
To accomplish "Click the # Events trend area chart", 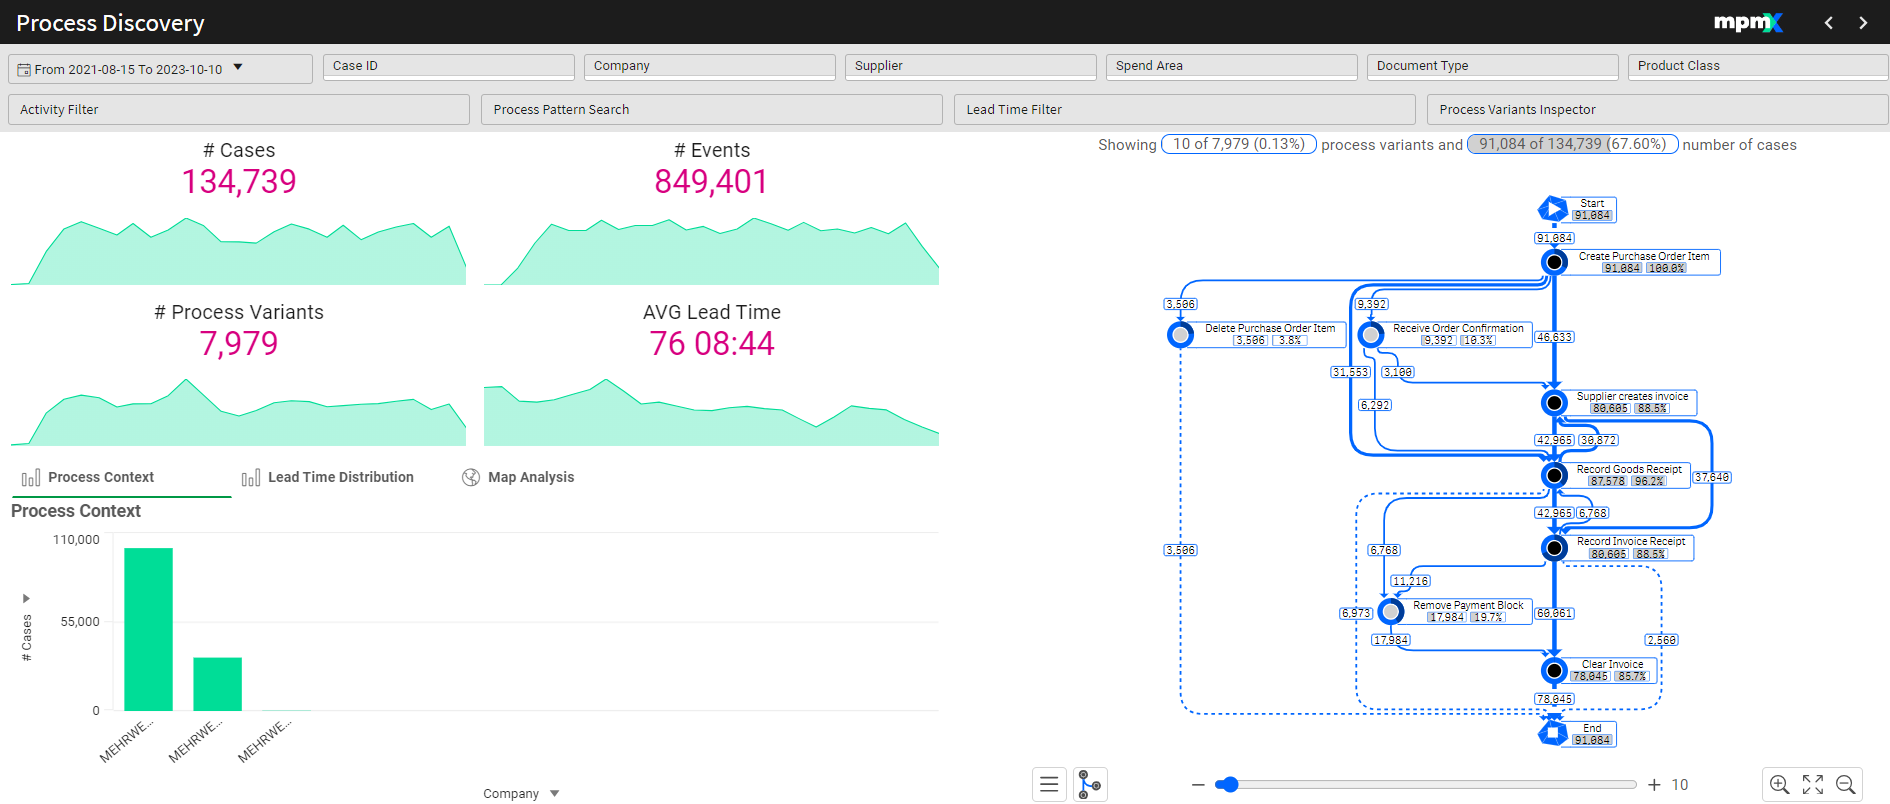I will (711, 252).
